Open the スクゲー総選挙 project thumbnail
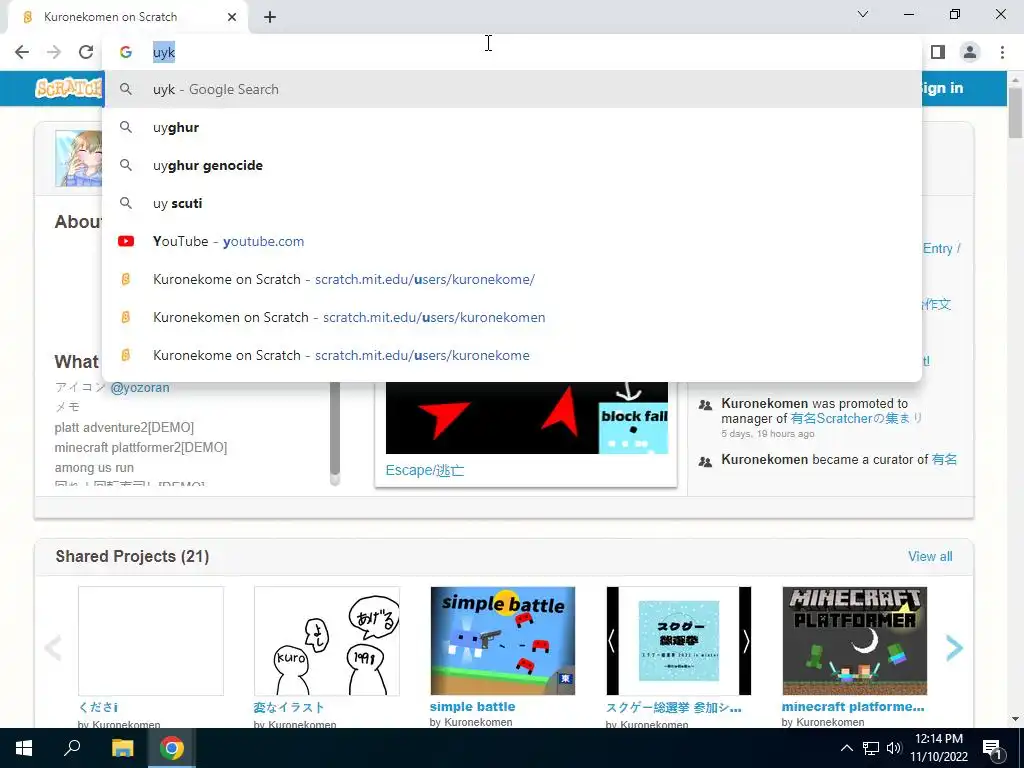 click(679, 641)
